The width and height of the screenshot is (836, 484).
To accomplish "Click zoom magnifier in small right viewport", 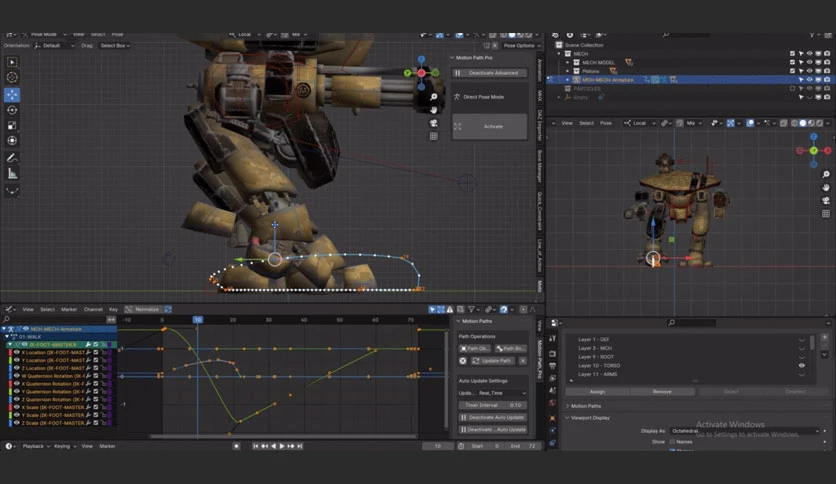I will coord(826,174).
